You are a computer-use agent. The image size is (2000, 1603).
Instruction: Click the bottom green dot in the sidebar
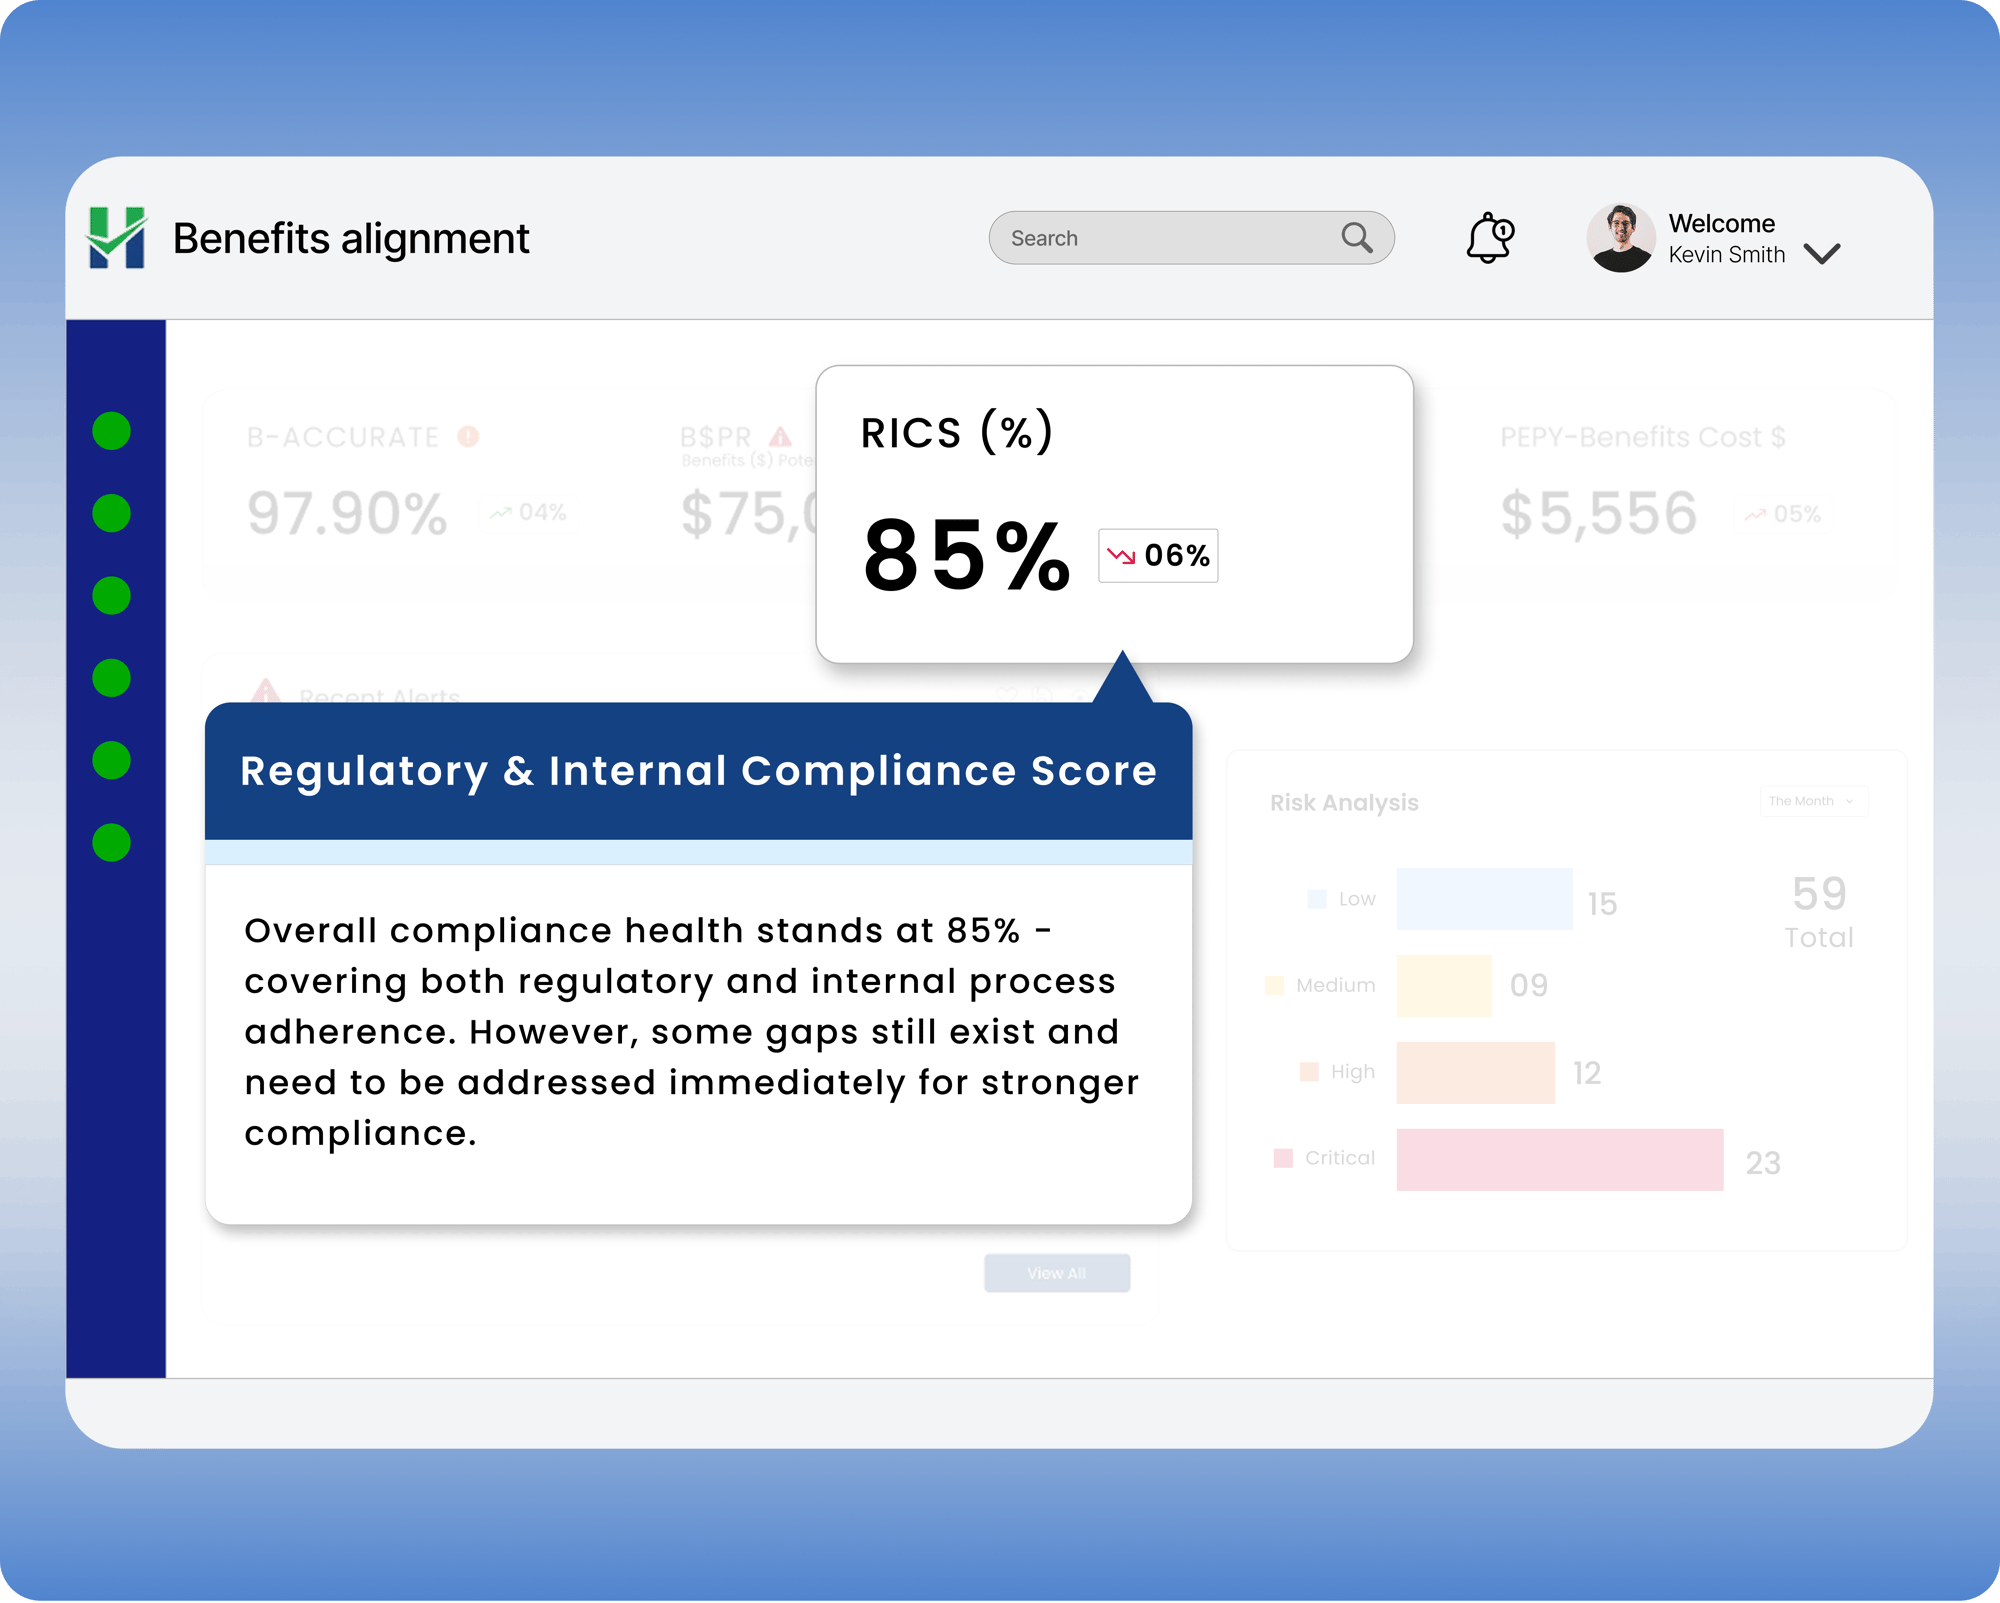click(x=111, y=845)
